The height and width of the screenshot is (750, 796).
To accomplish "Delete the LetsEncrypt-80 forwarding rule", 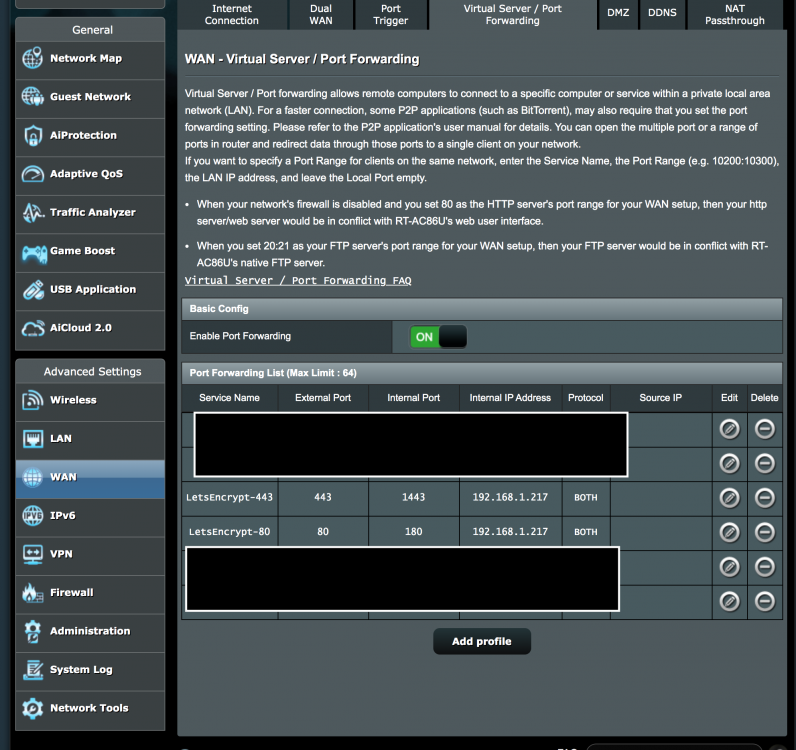I will click(765, 533).
